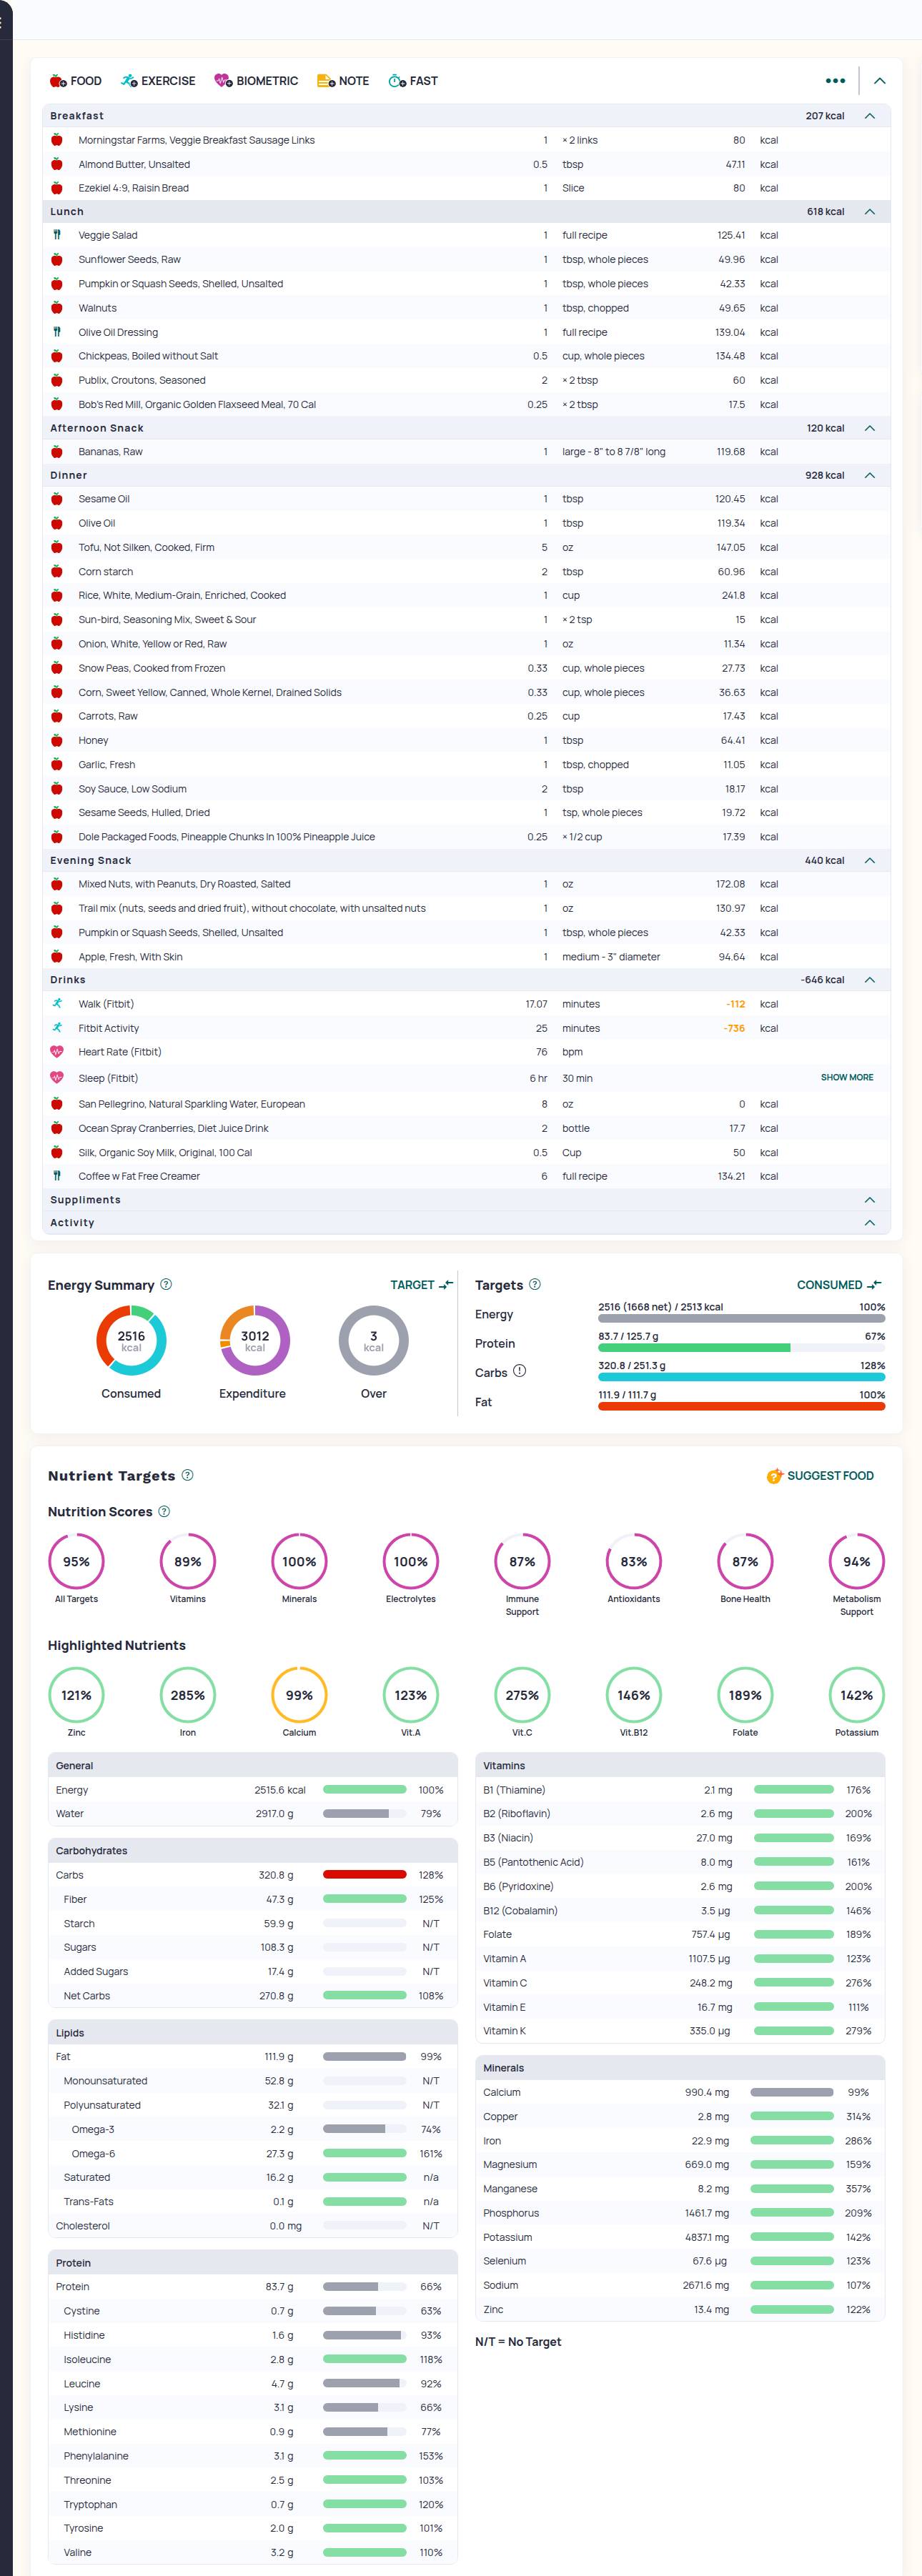Toggle Energy Summary to TARGET view

[x=421, y=1285]
